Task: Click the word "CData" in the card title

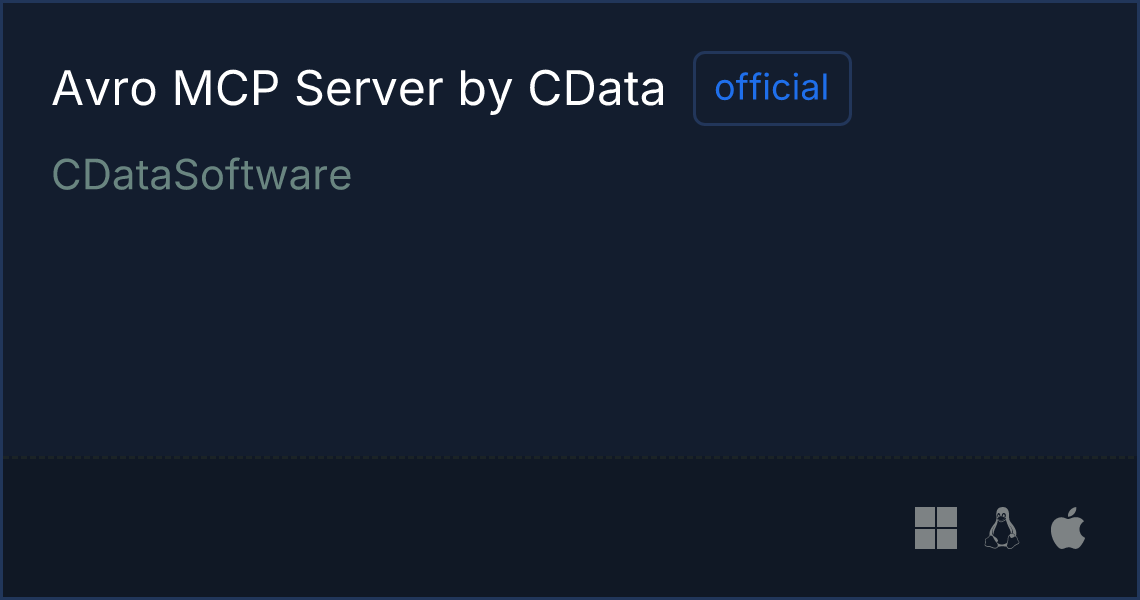Action: pos(596,89)
